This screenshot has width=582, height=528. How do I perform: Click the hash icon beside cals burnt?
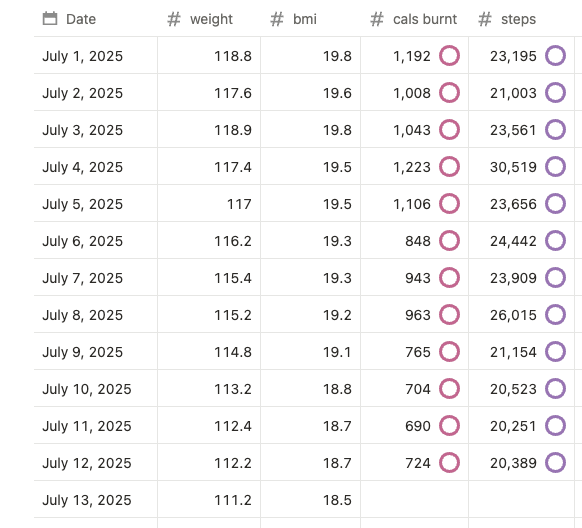coord(377,19)
